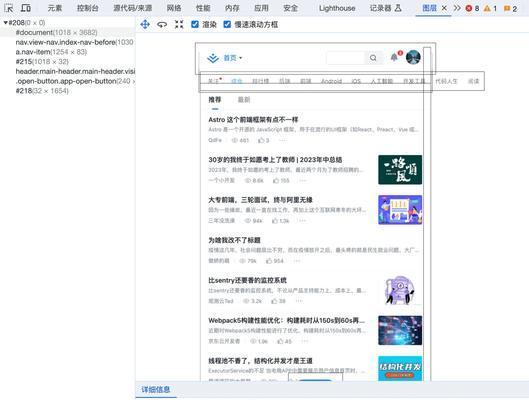This screenshot has height=400, width=529.
Task: Show more DevTools tabs chevron
Action: pyautogui.click(x=457, y=8)
